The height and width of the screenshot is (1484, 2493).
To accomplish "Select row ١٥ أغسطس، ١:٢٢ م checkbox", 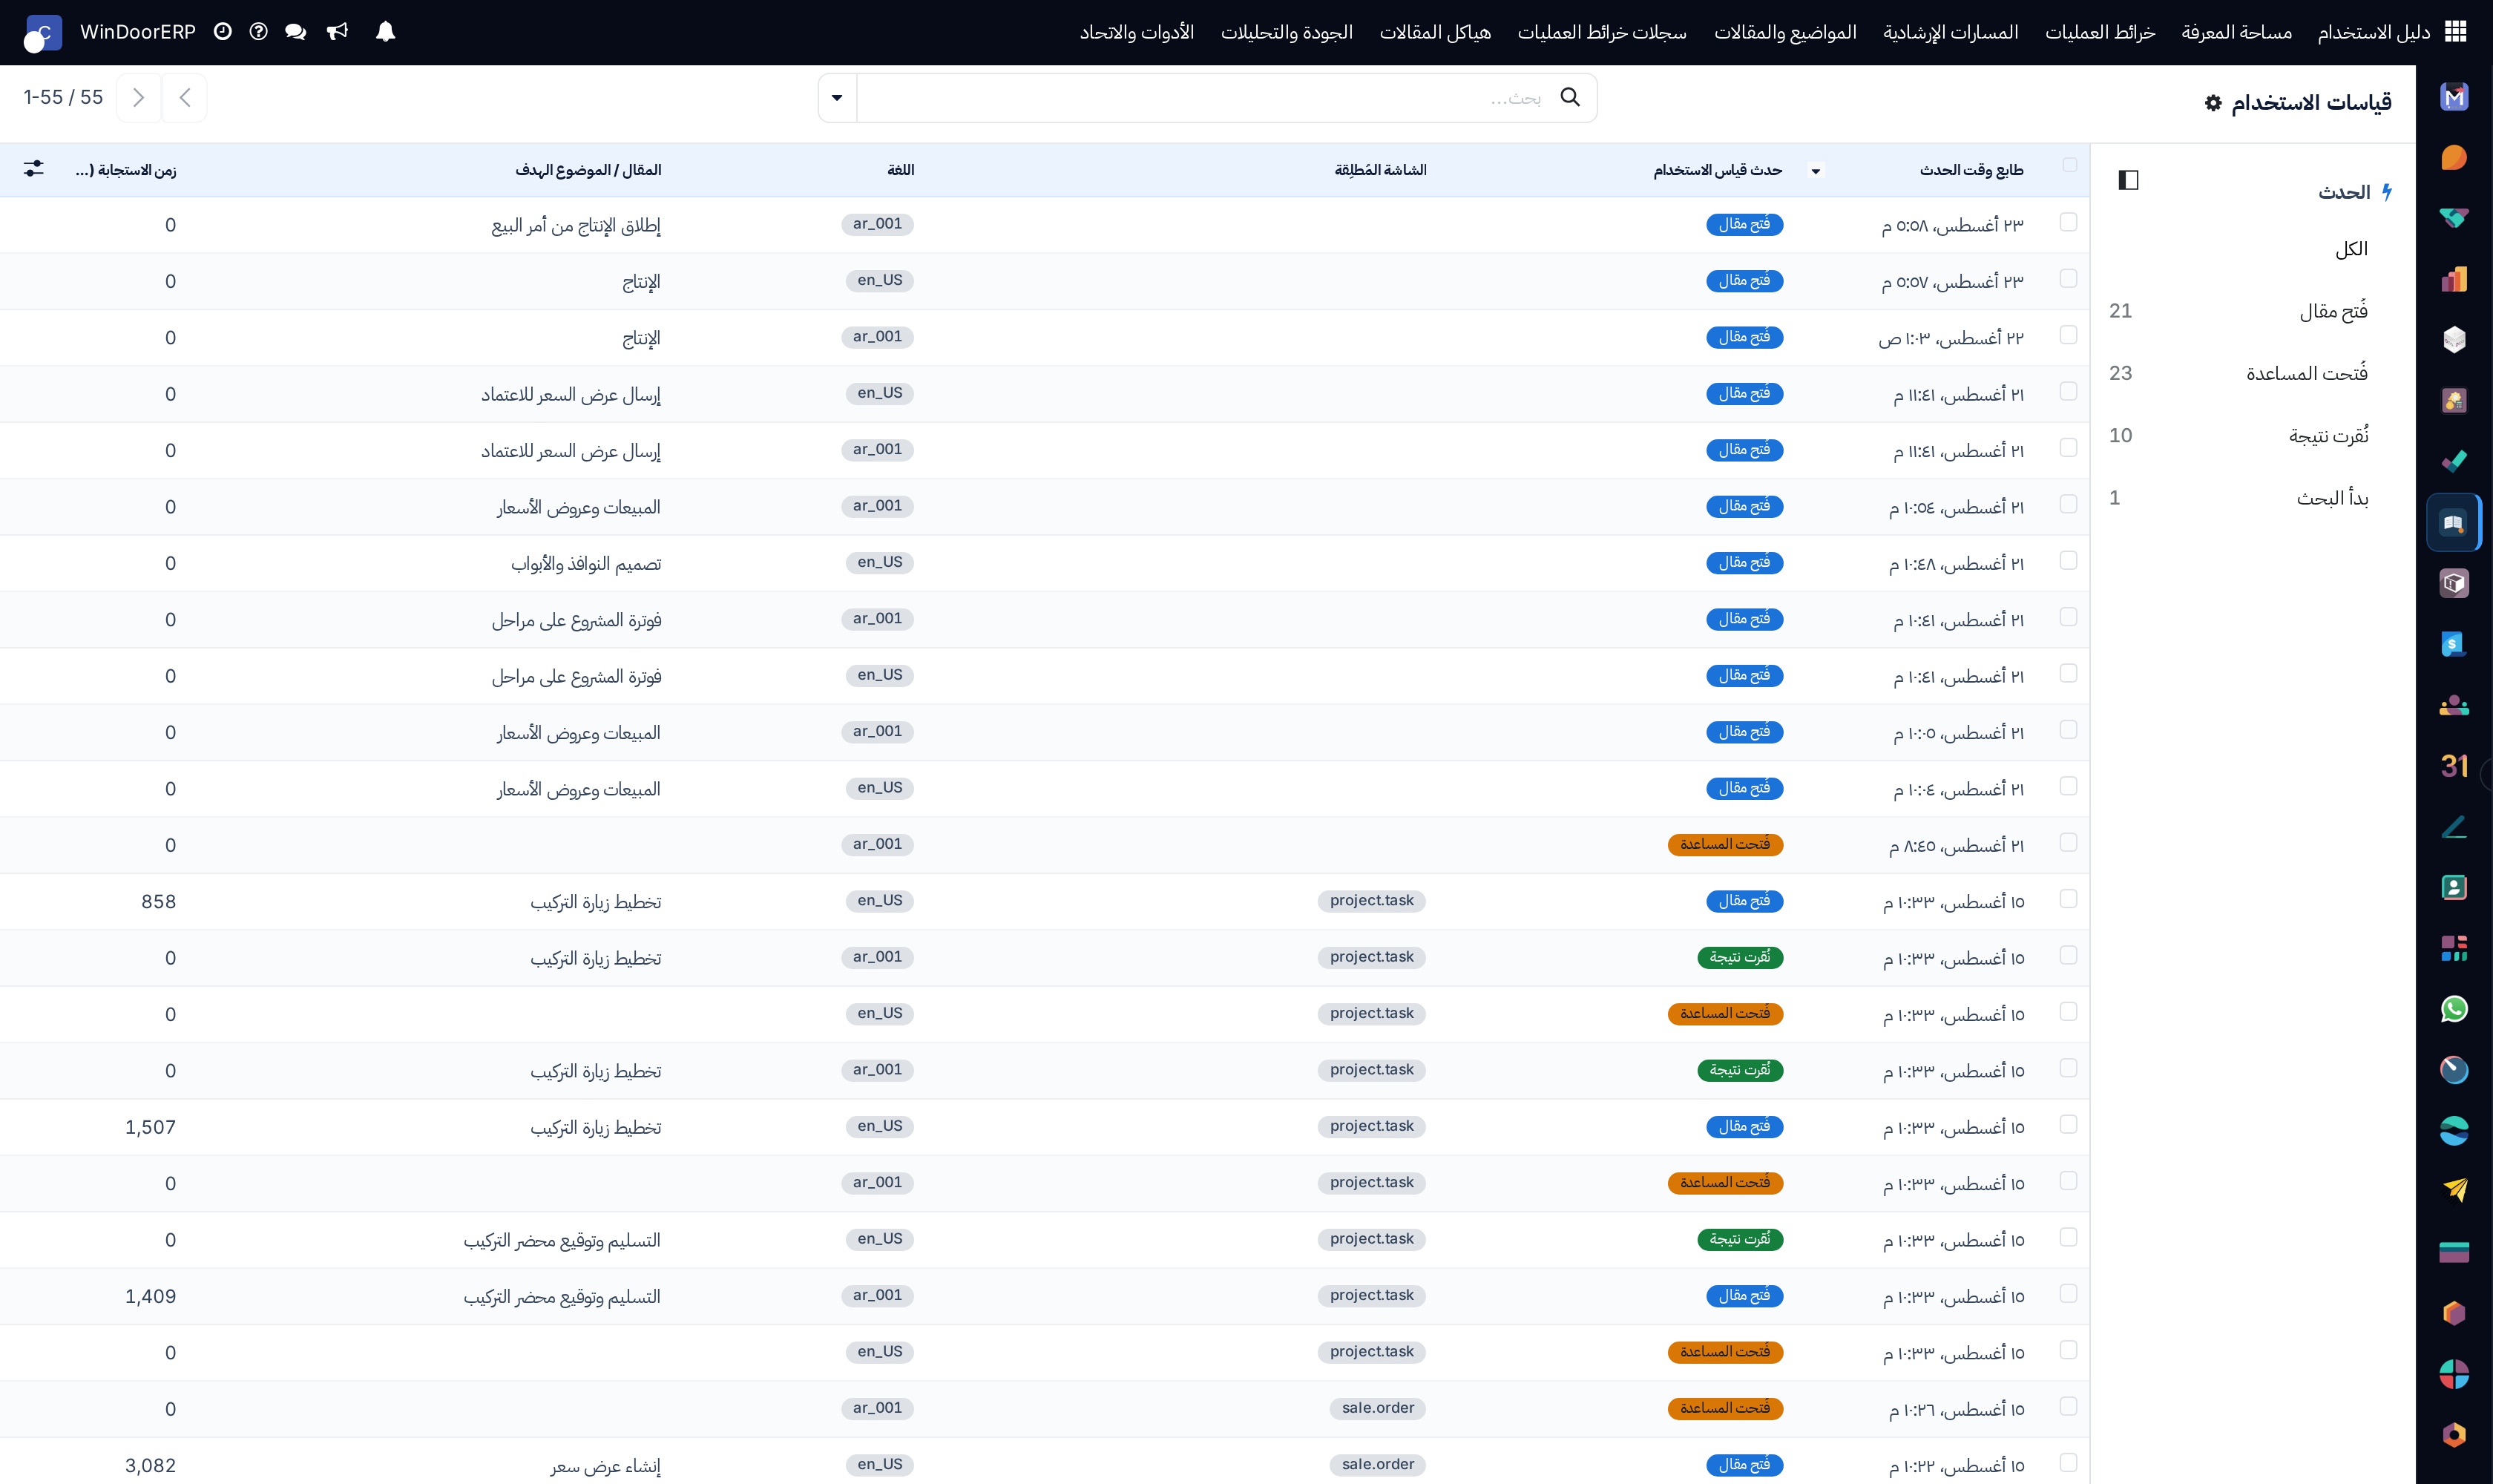I will point(2069,1462).
